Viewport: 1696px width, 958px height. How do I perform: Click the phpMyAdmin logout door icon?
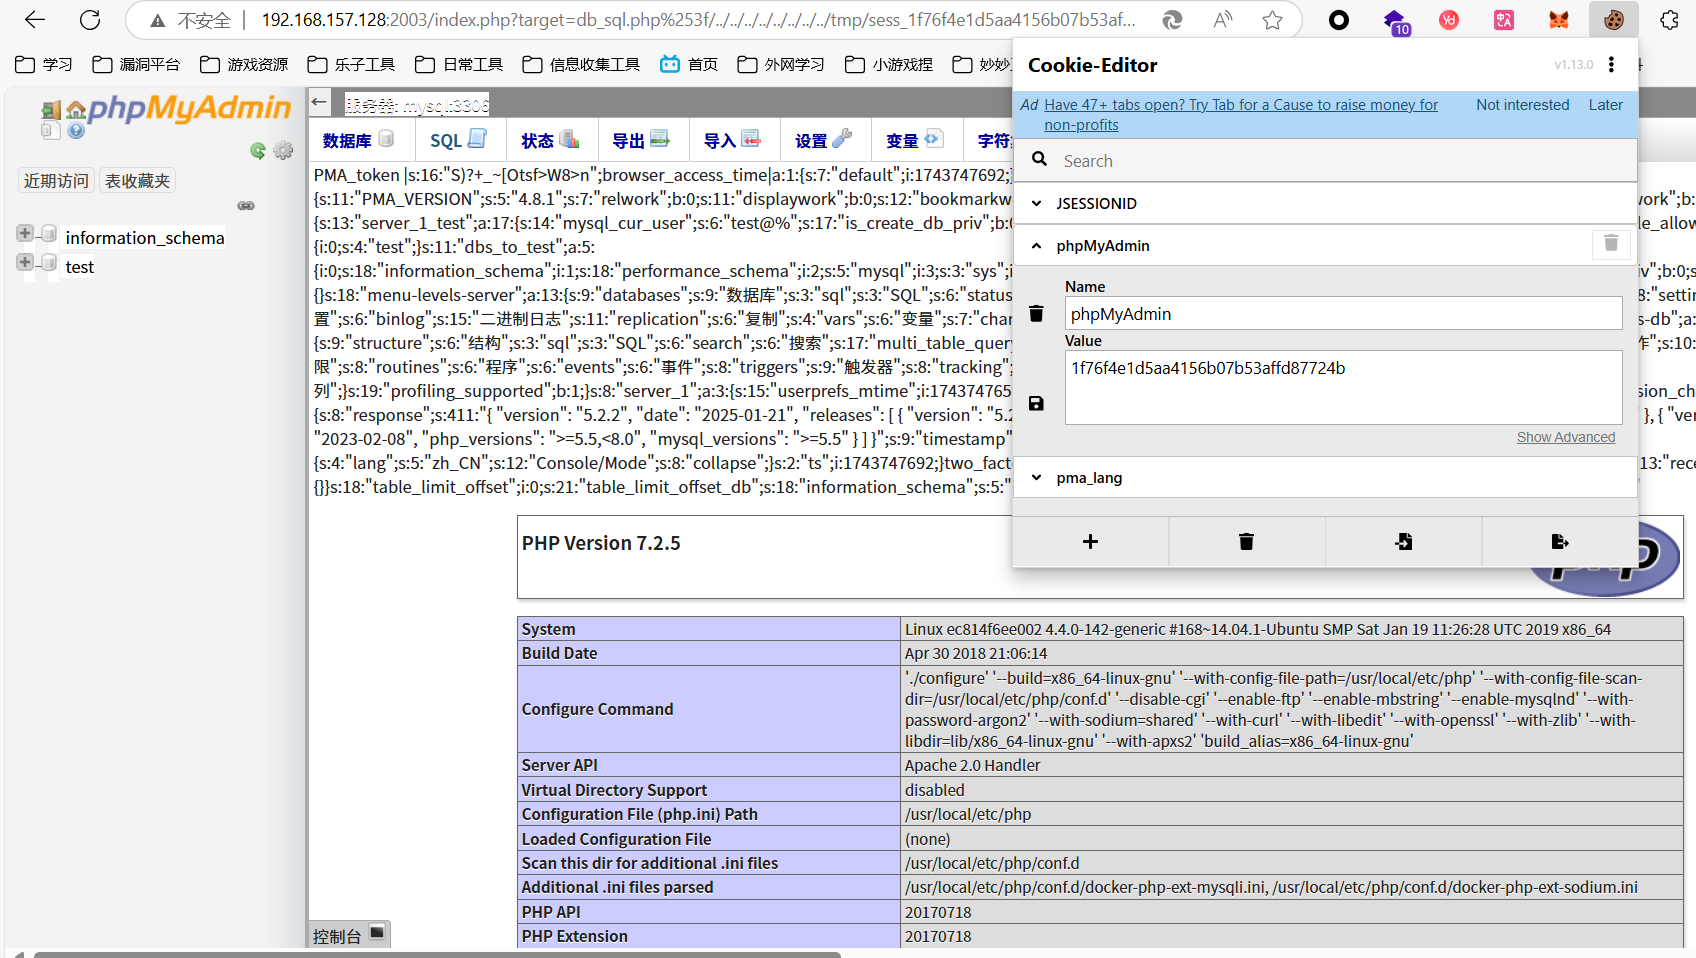pyautogui.click(x=51, y=111)
